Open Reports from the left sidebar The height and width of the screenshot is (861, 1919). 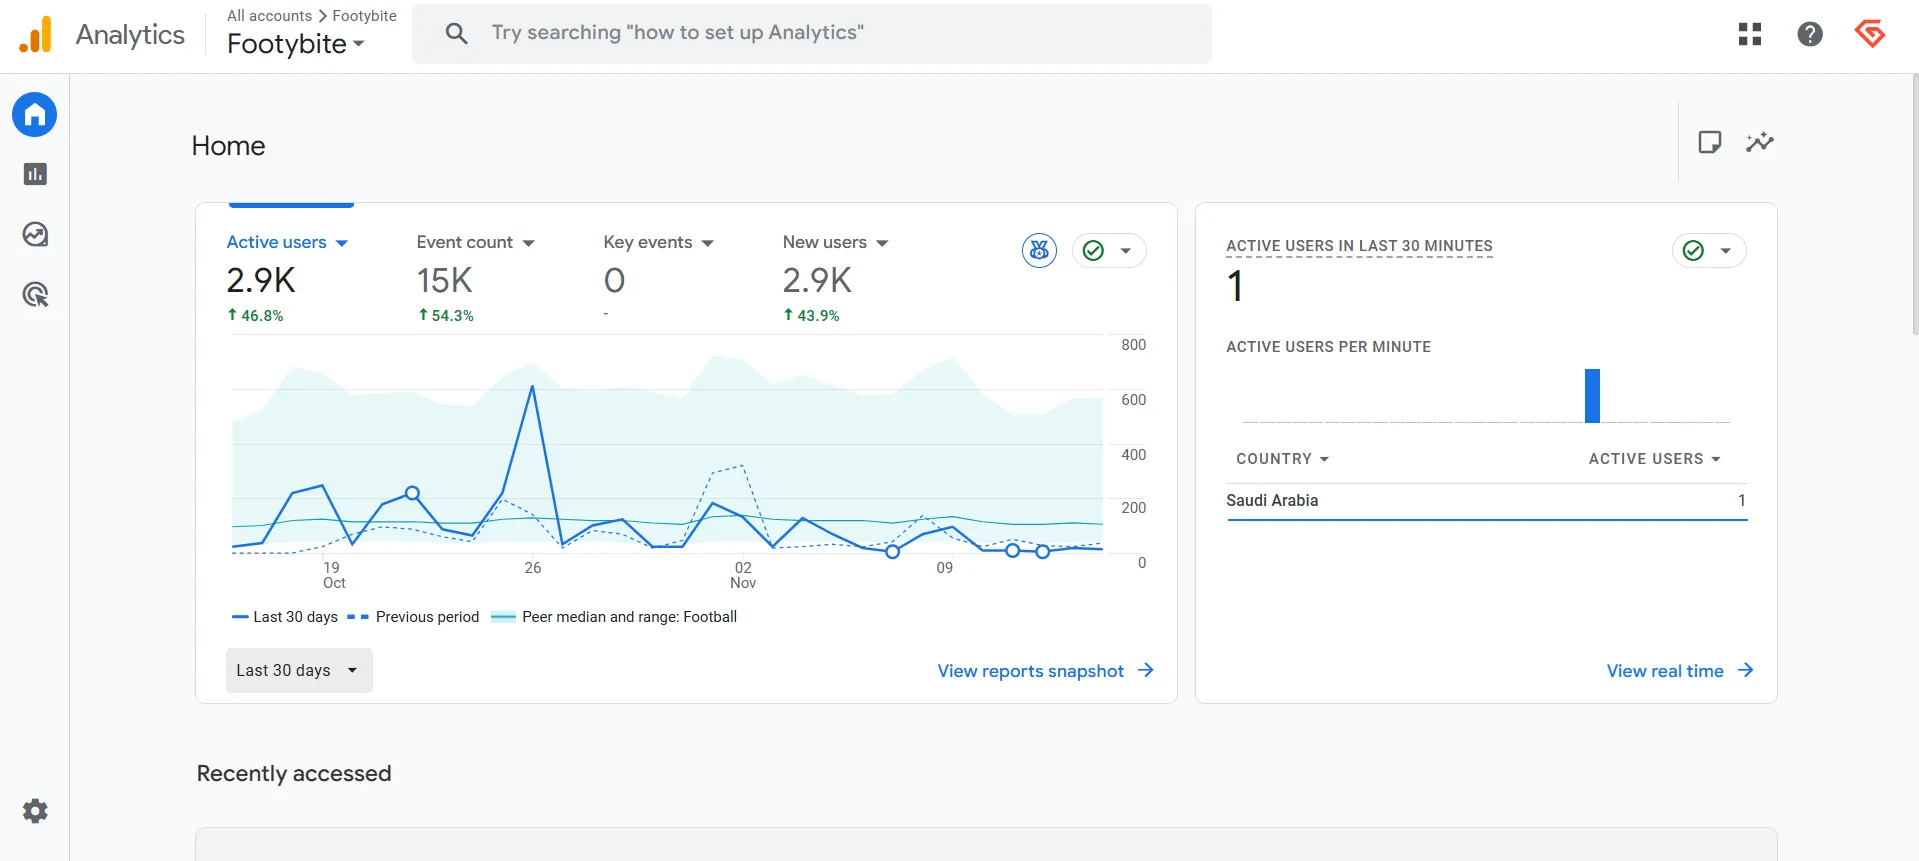point(35,174)
